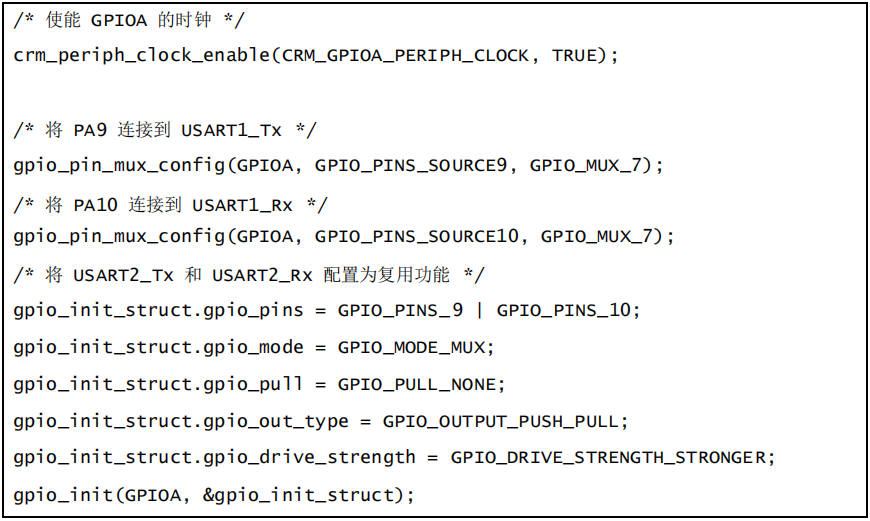This screenshot has width=870, height=521.
Task: Click the USART2_Tx and USART2_Rx comment
Action: pos(250,275)
